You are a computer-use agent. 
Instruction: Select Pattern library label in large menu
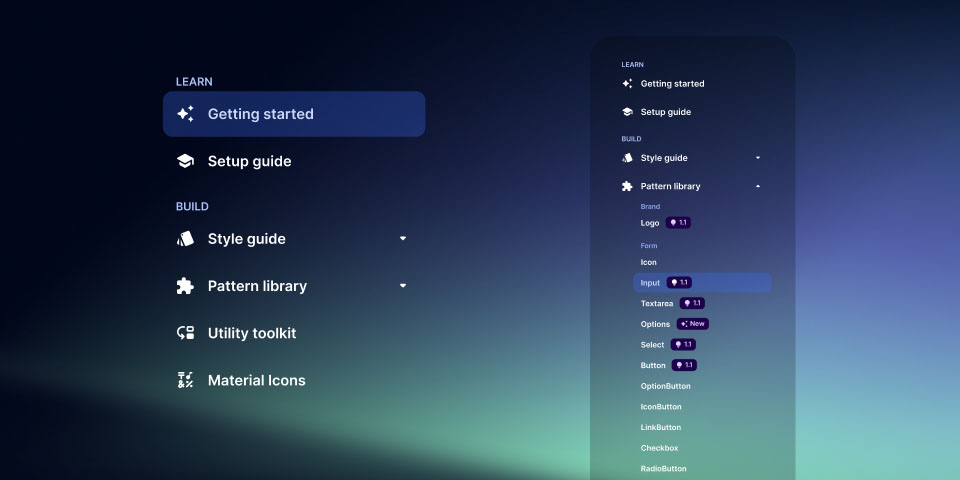tap(257, 286)
